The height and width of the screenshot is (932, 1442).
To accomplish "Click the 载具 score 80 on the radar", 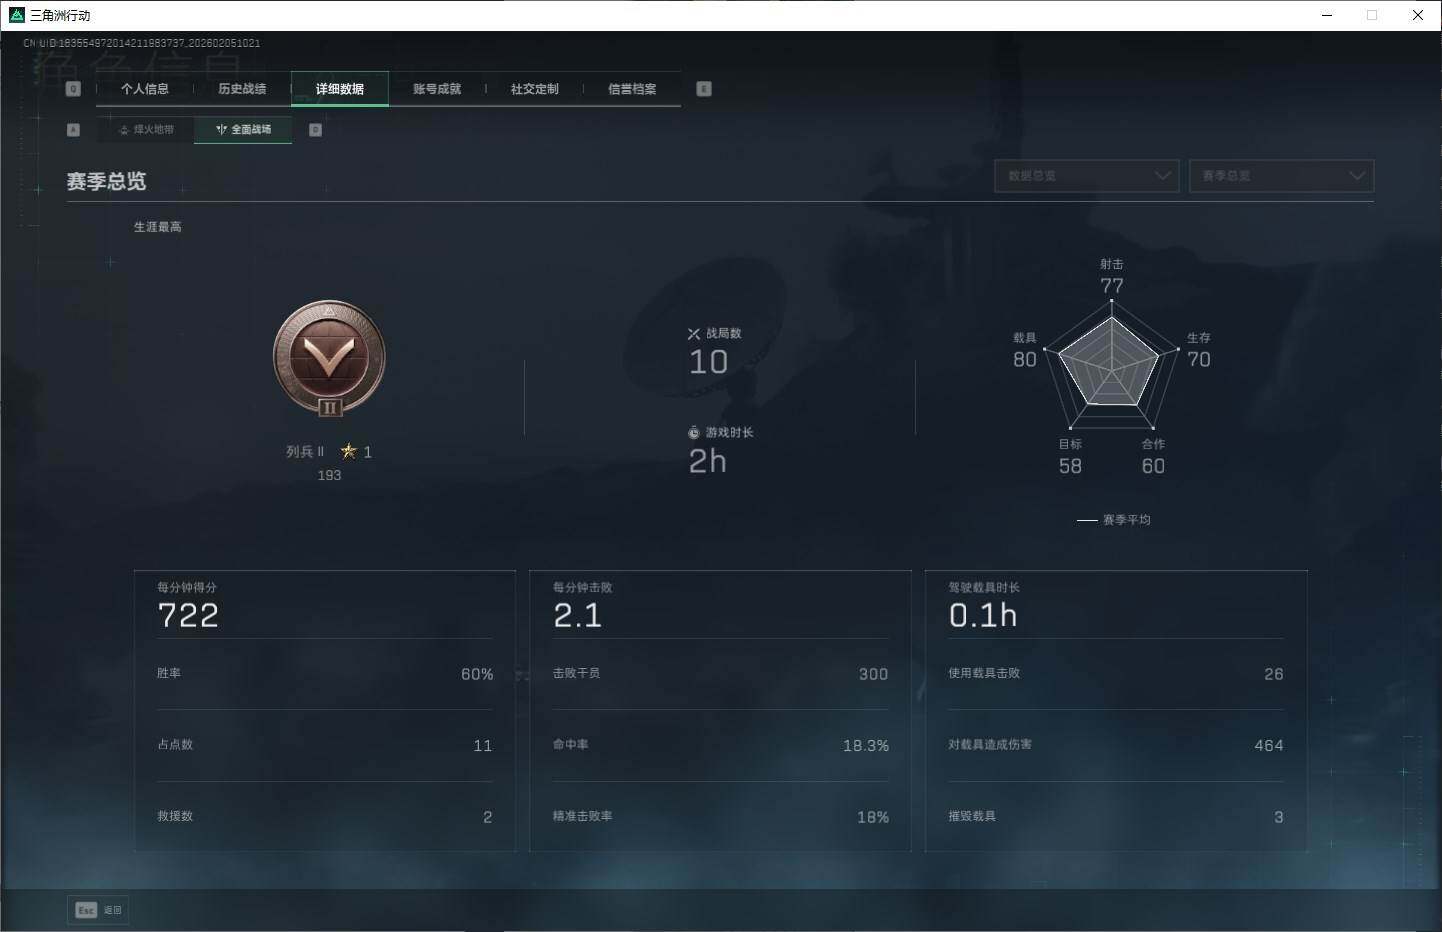I will pyautogui.click(x=1025, y=360).
